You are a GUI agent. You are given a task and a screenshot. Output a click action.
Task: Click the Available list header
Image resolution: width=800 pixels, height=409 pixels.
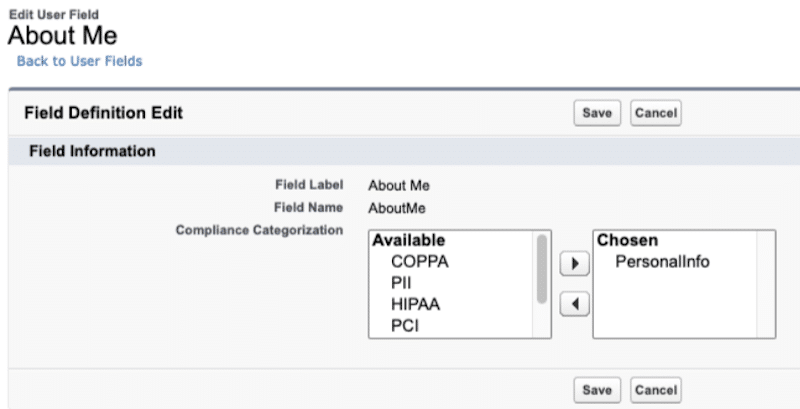(x=408, y=241)
